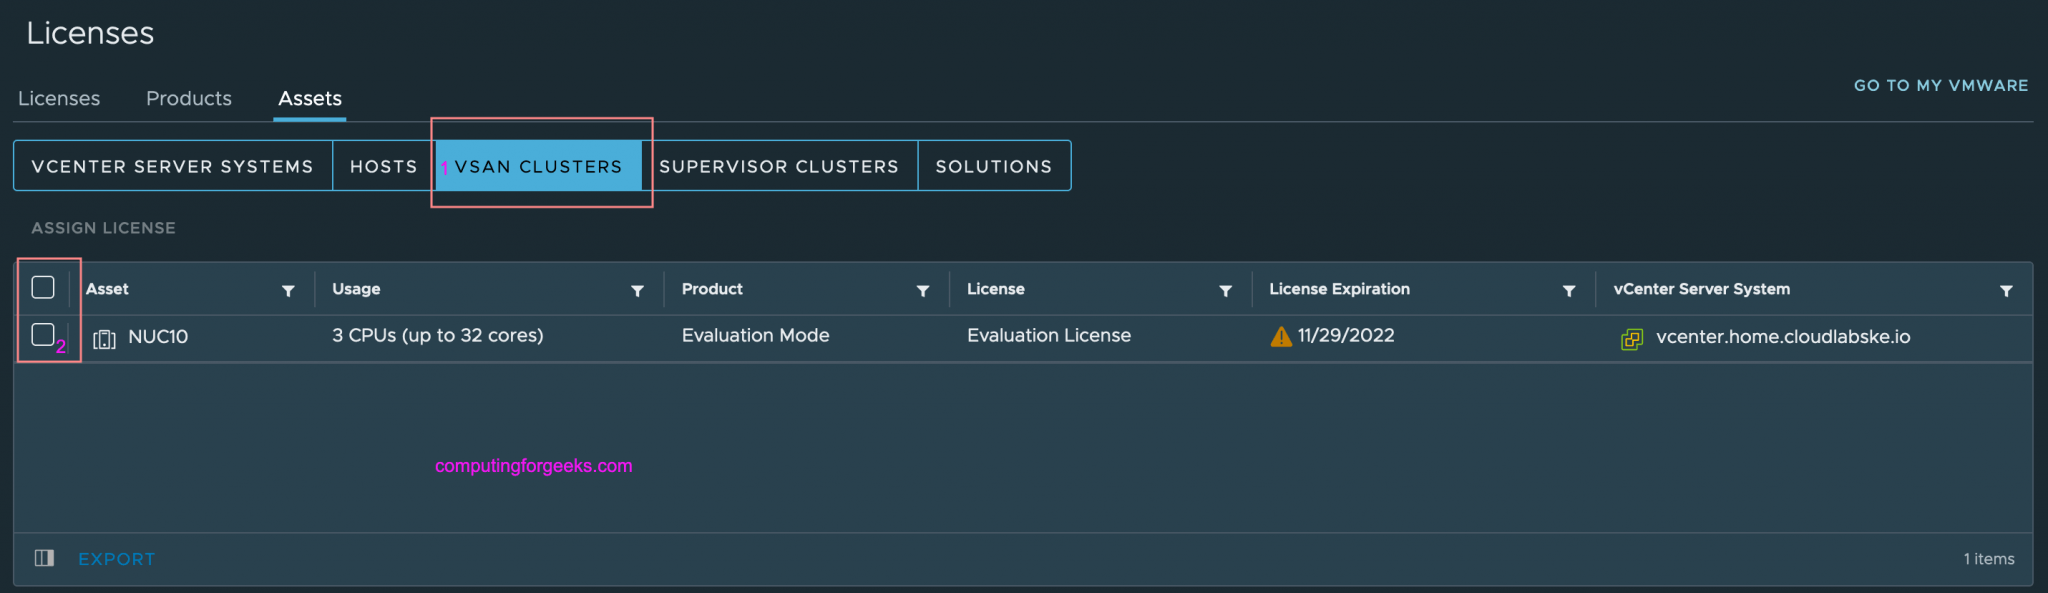Switch to the Products tab

189,99
